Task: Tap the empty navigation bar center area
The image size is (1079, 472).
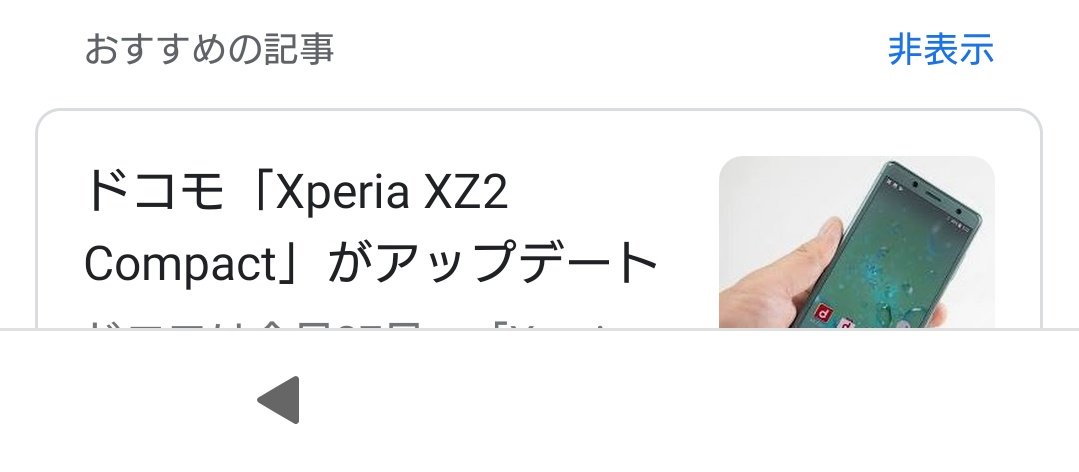Action: pos(540,400)
